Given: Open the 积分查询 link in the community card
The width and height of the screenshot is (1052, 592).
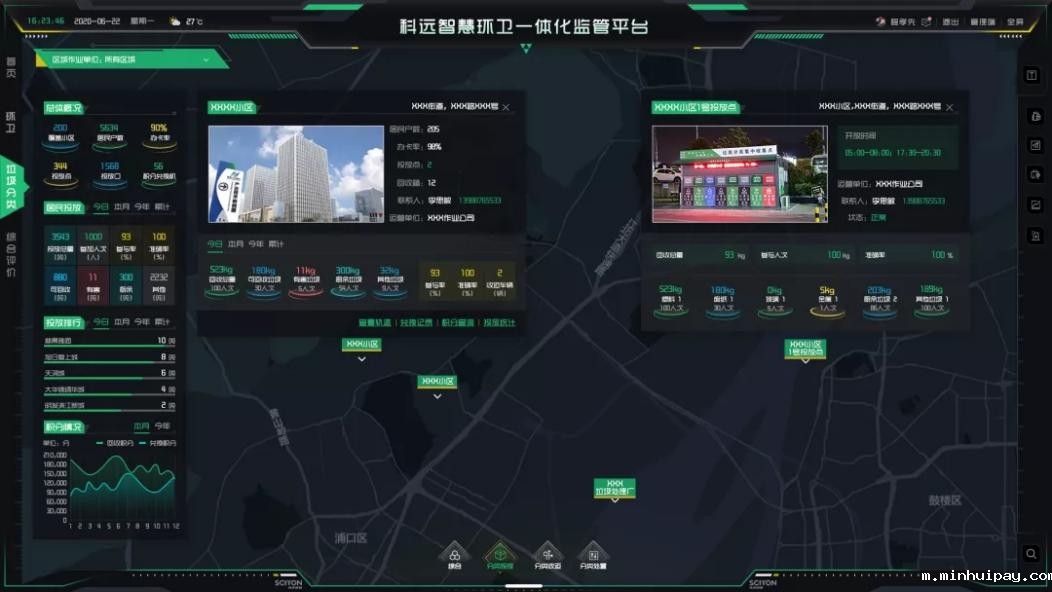Looking at the screenshot, I should pos(459,323).
